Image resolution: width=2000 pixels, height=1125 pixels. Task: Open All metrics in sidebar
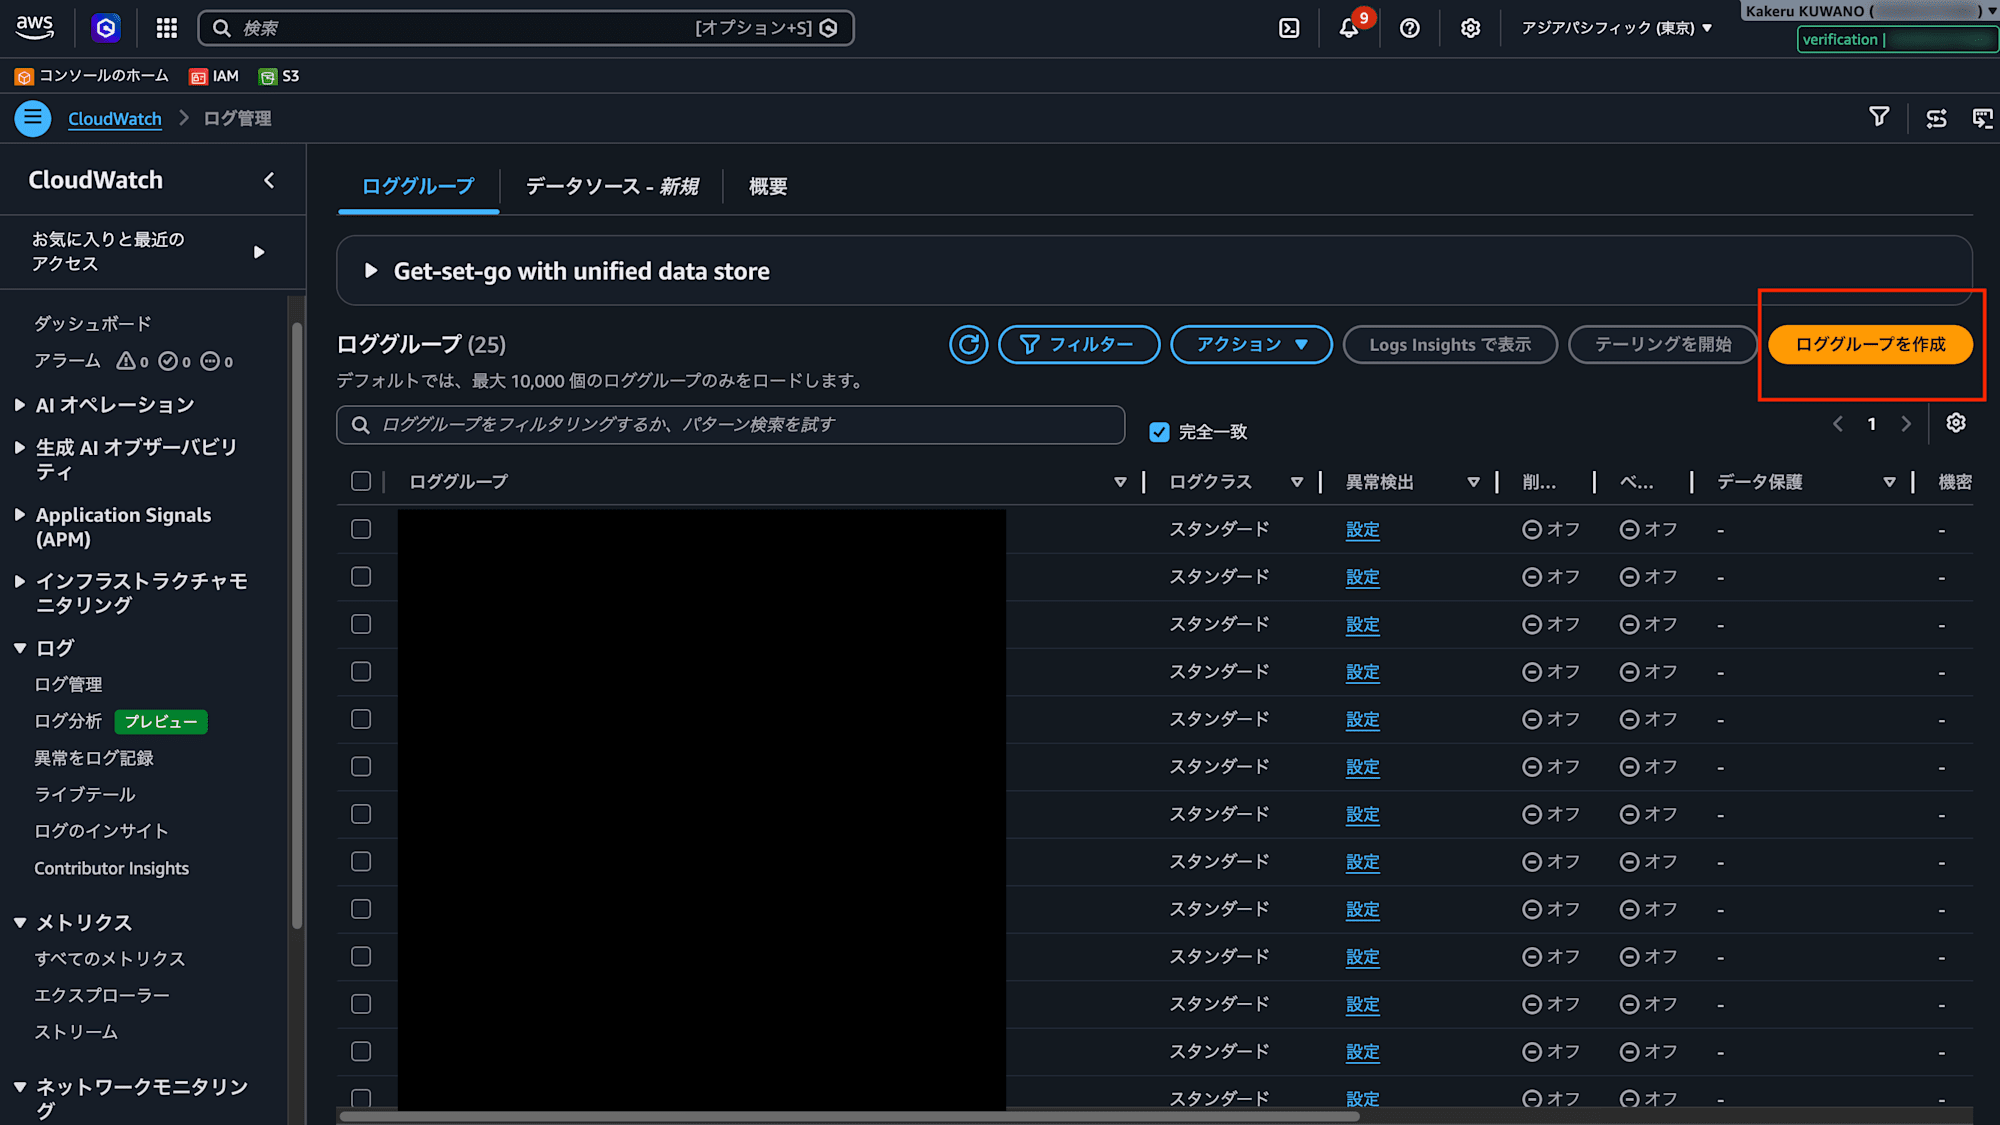coord(110,959)
